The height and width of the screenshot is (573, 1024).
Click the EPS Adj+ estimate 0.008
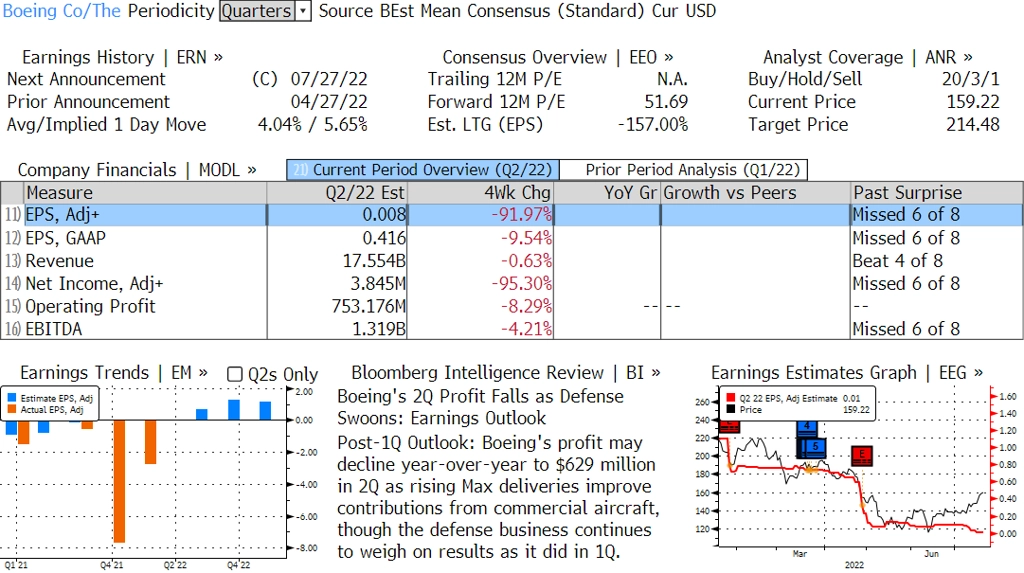tap(384, 215)
